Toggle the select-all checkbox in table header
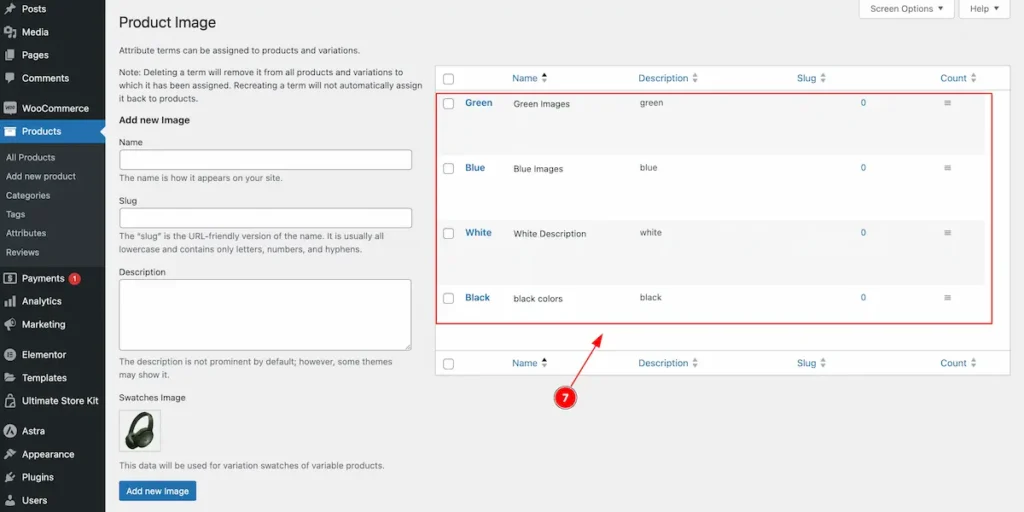The image size is (1024, 512). [449, 79]
